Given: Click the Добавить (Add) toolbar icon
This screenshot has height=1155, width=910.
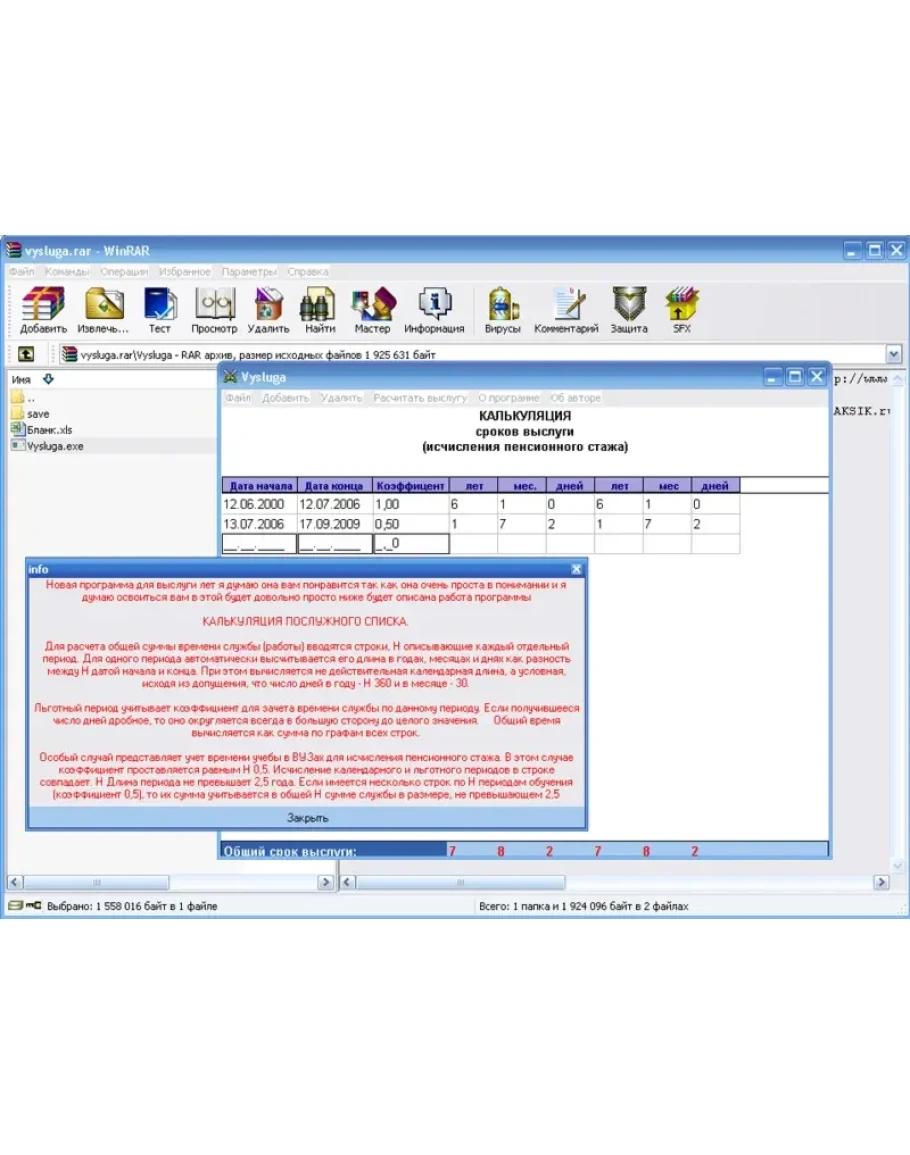Looking at the screenshot, I should coord(43,305).
